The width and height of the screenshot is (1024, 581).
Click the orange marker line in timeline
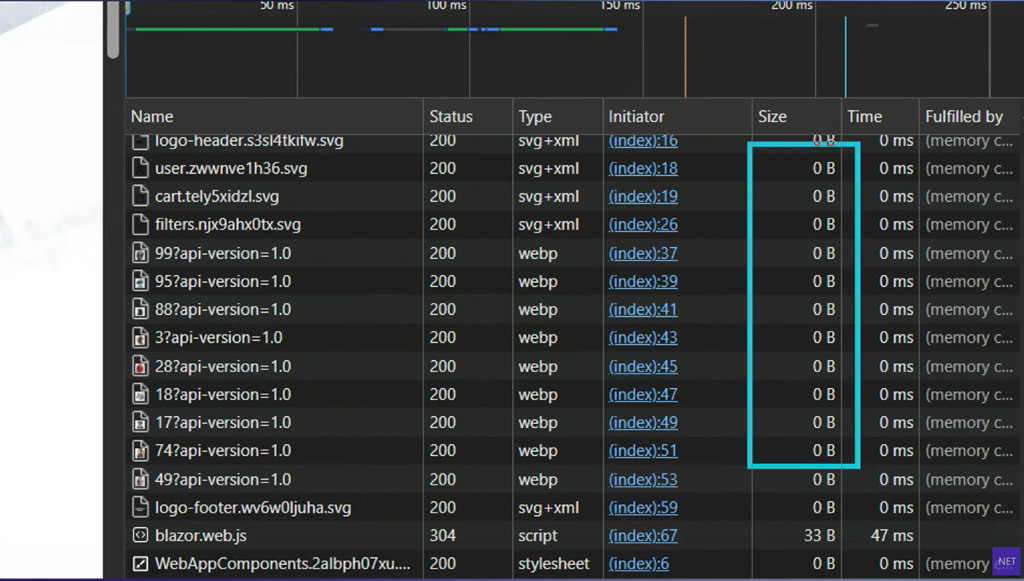(685, 56)
